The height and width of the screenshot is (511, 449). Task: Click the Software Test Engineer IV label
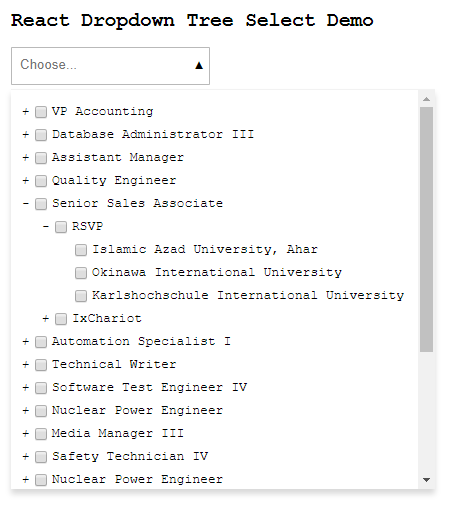click(x=149, y=387)
